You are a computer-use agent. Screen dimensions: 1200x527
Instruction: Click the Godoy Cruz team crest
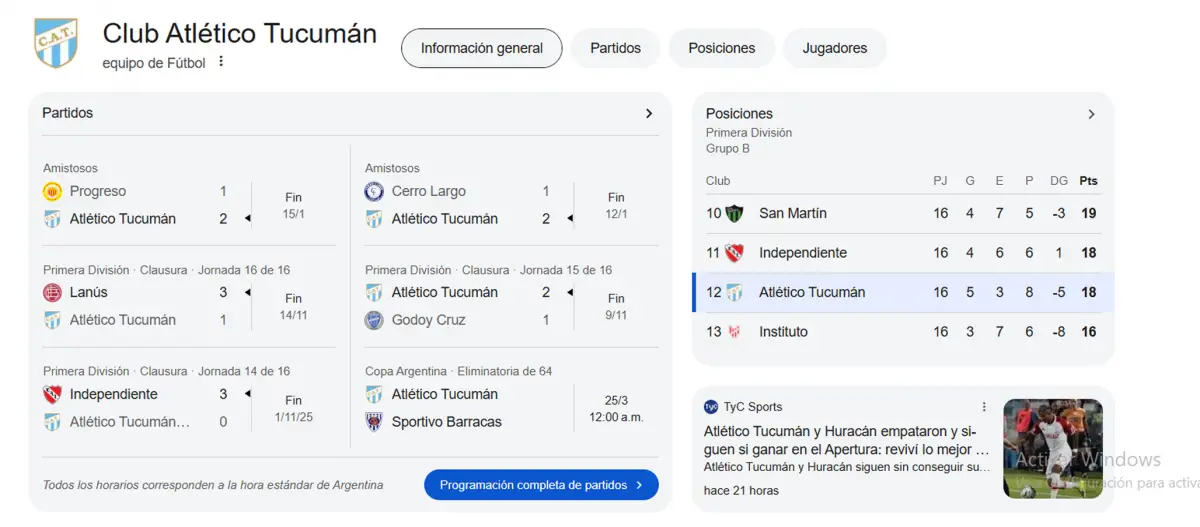point(374,320)
